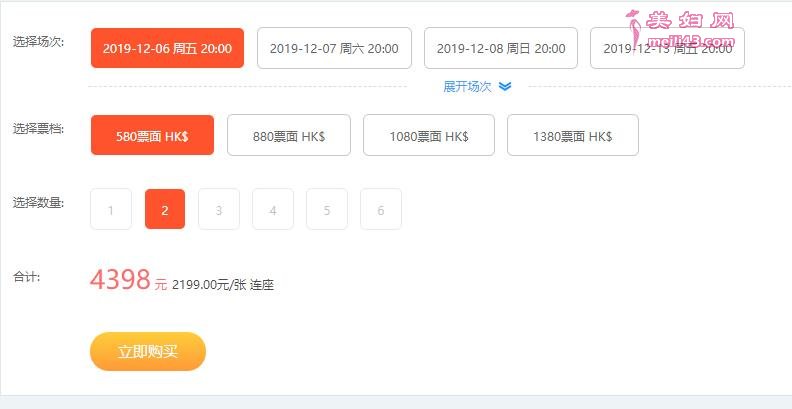Choose quantity 3 tickets

pyautogui.click(x=219, y=209)
